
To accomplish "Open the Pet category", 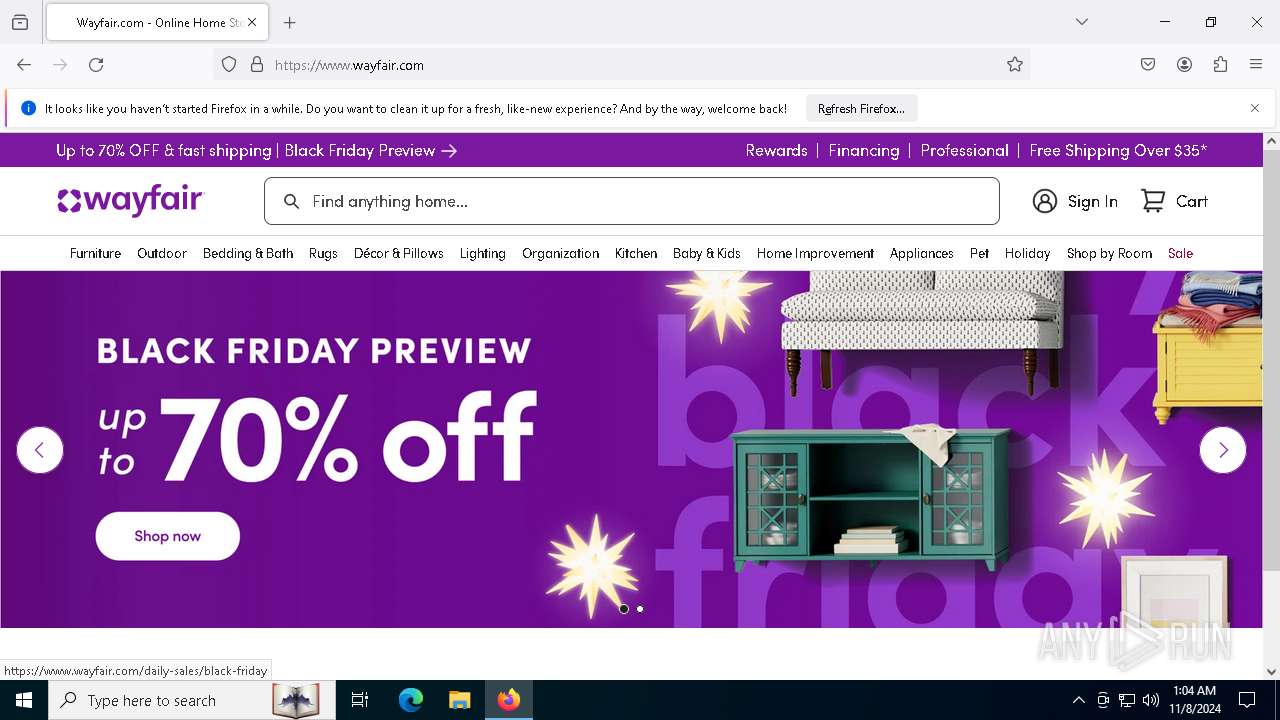I will [x=980, y=253].
